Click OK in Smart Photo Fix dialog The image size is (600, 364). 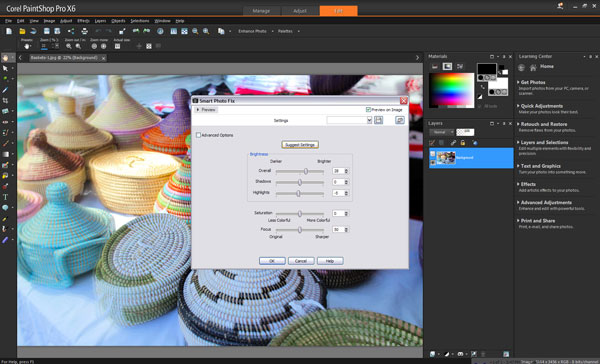point(272,261)
